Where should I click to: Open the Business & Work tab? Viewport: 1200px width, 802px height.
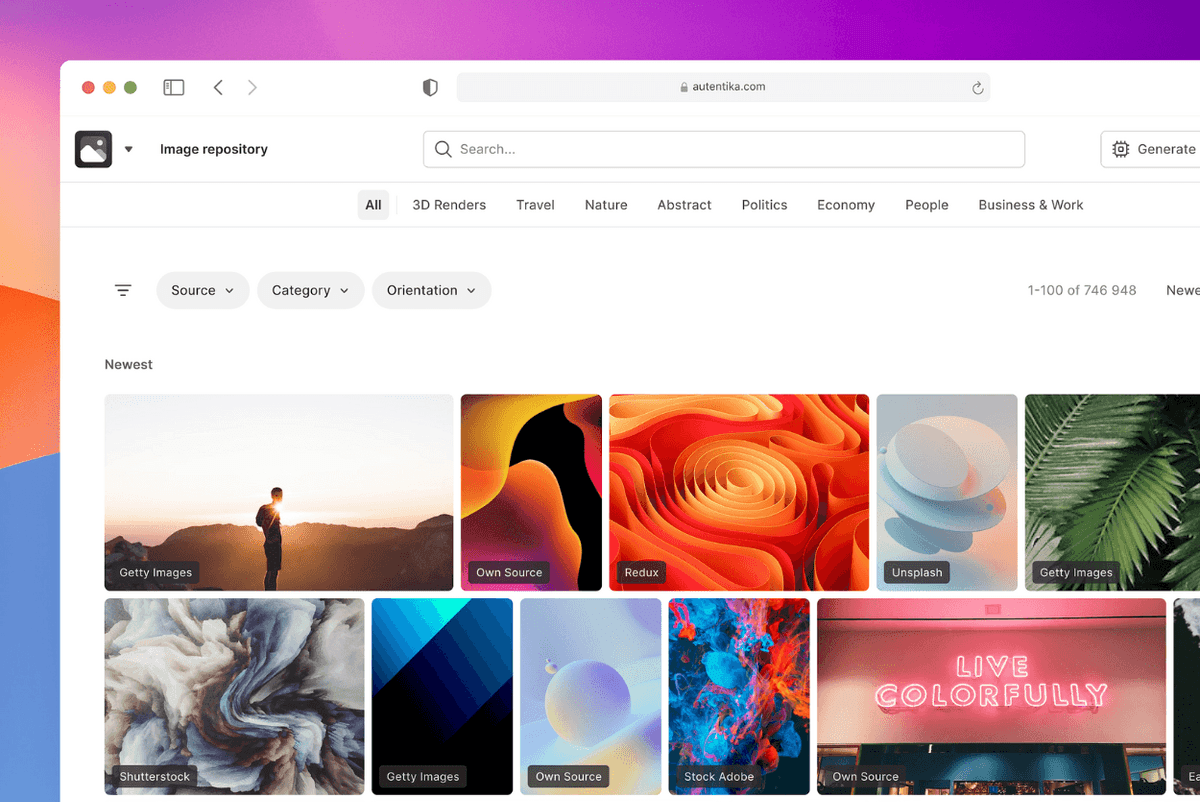coord(1031,205)
